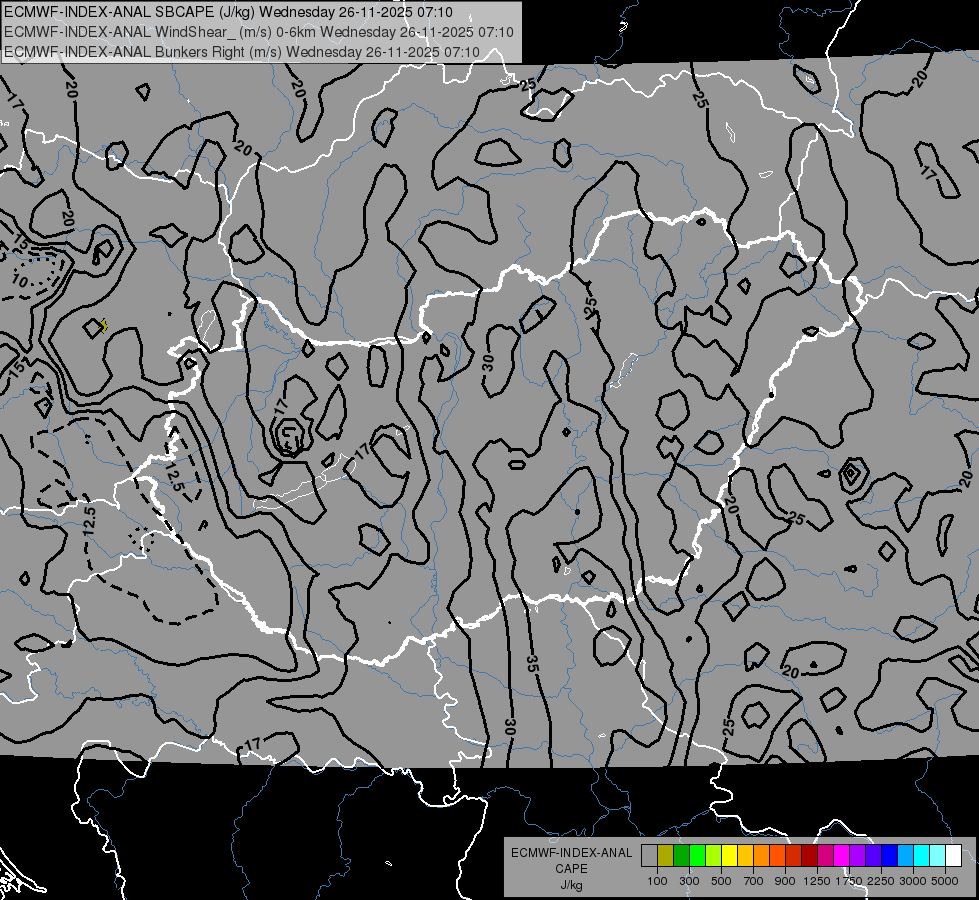Click the olive swatch in CAPE legend
Viewport: 979px width, 900px height.
pos(665,855)
